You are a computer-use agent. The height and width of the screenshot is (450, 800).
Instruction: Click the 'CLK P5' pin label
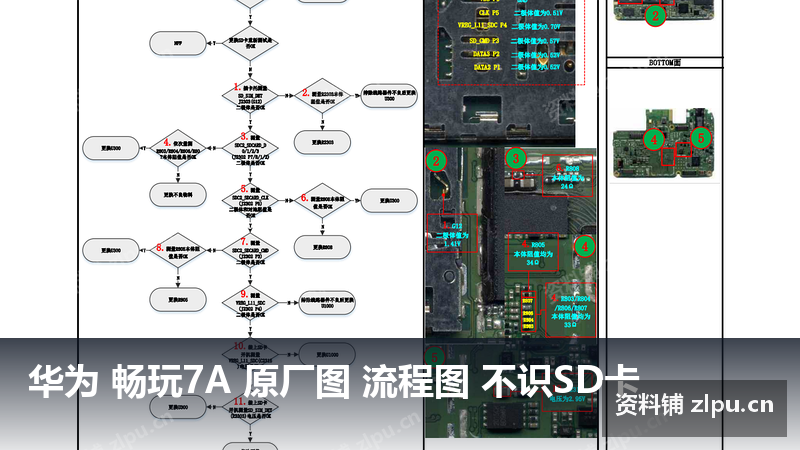click(x=489, y=13)
